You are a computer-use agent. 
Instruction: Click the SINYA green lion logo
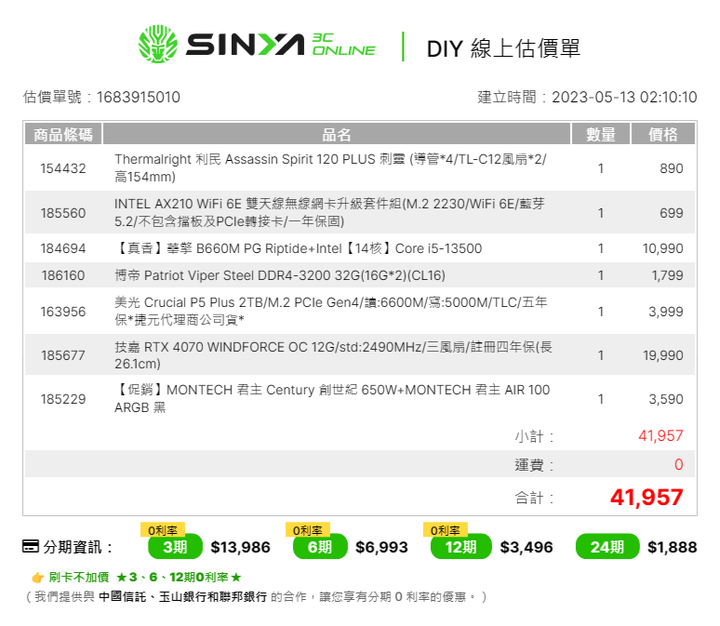tap(158, 44)
